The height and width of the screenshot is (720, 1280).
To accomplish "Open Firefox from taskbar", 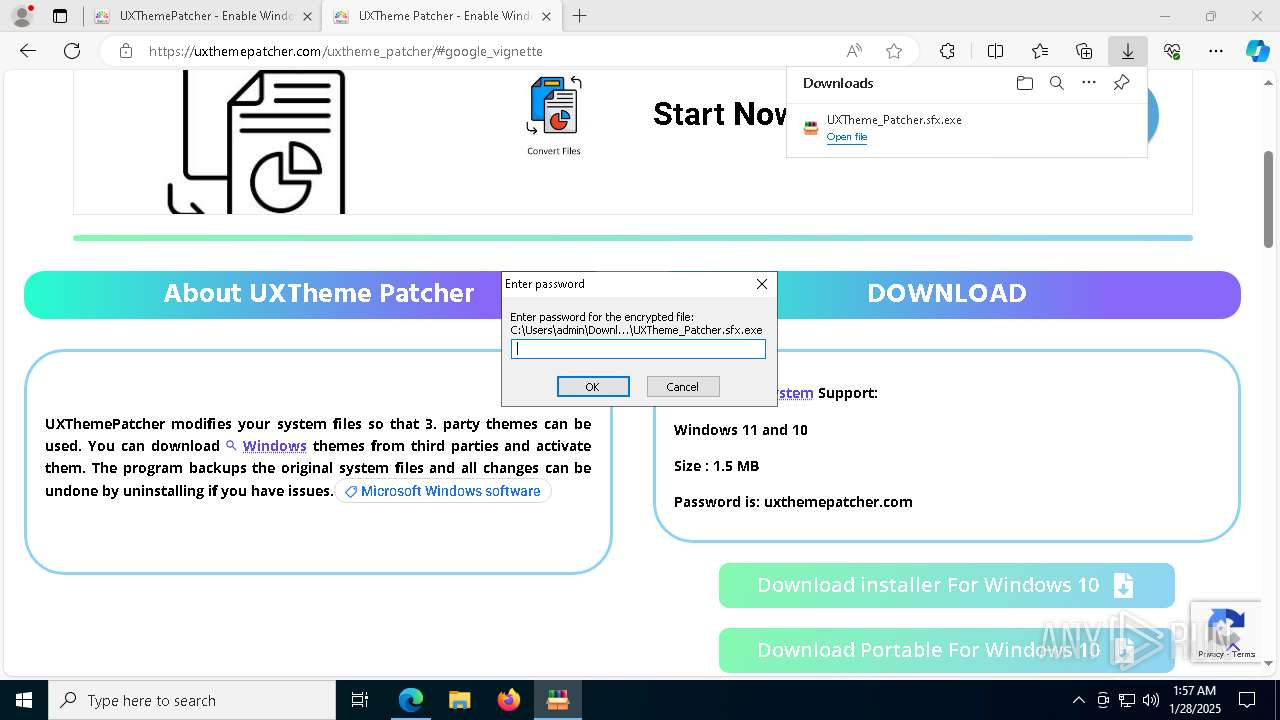I will pos(508,700).
